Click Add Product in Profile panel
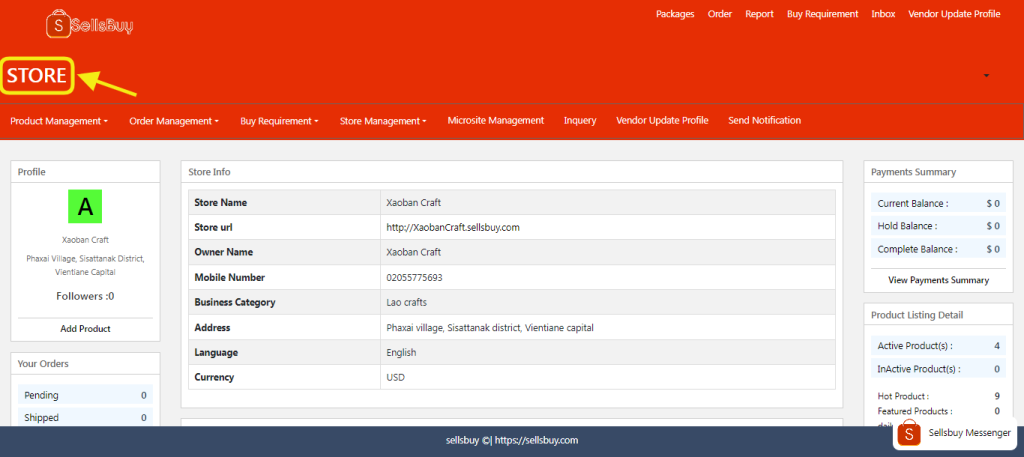The image size is (1024, 457). click(x=86, y=329)
